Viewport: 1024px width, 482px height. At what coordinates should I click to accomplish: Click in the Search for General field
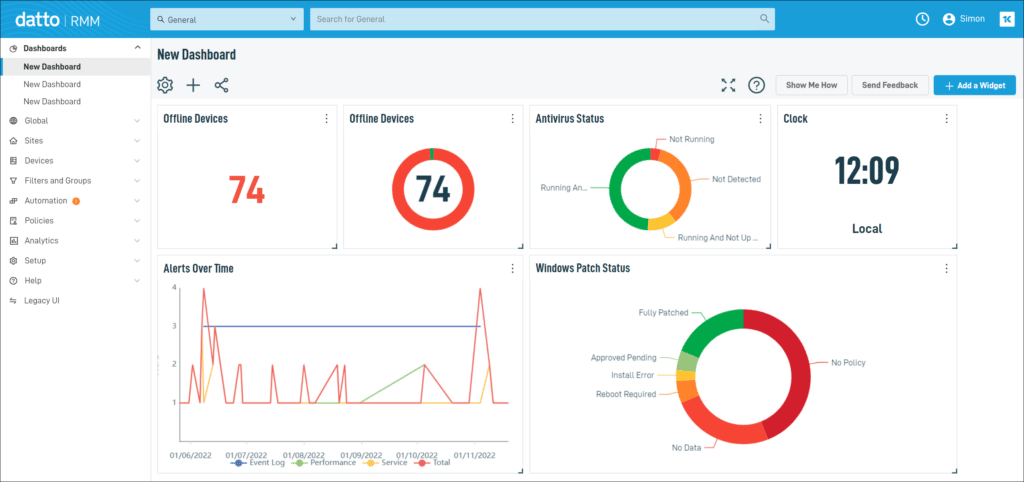542,19
